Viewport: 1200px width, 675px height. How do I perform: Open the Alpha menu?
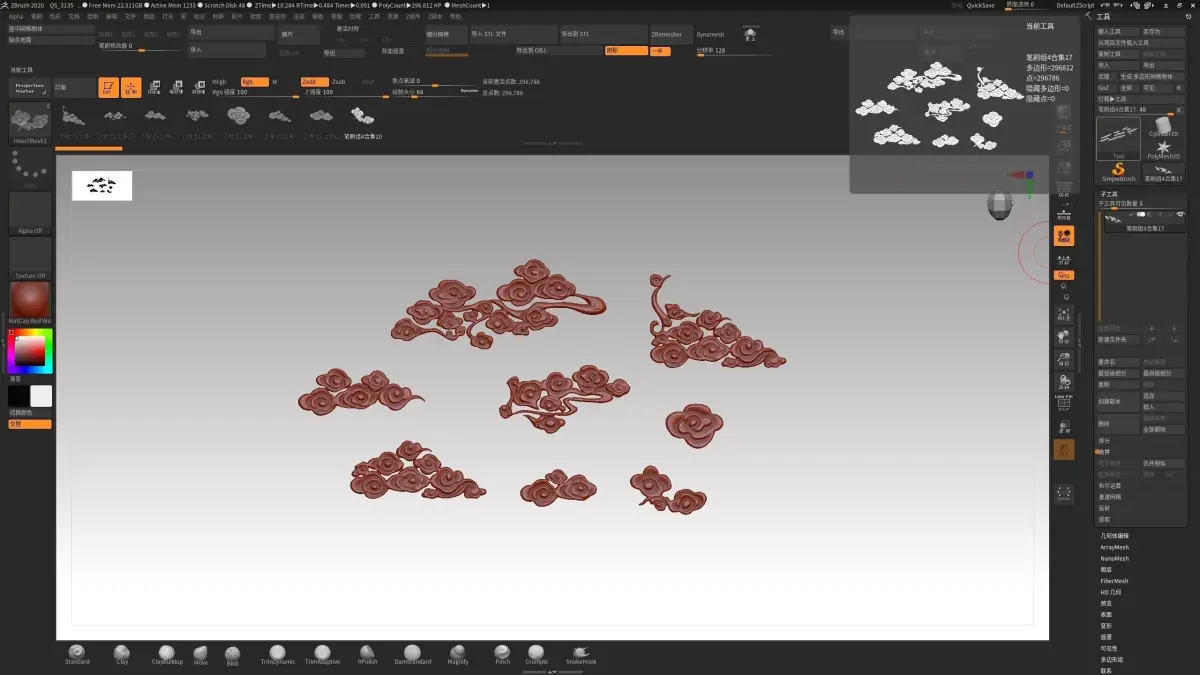[16, 16]
